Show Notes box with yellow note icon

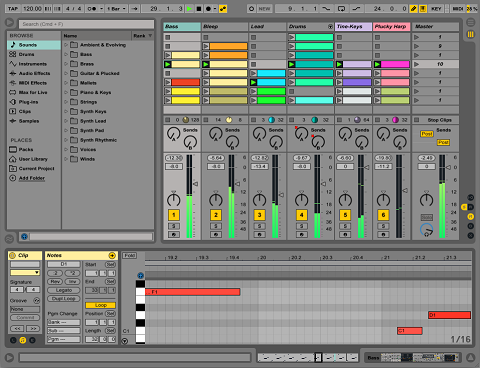(23, 340)
